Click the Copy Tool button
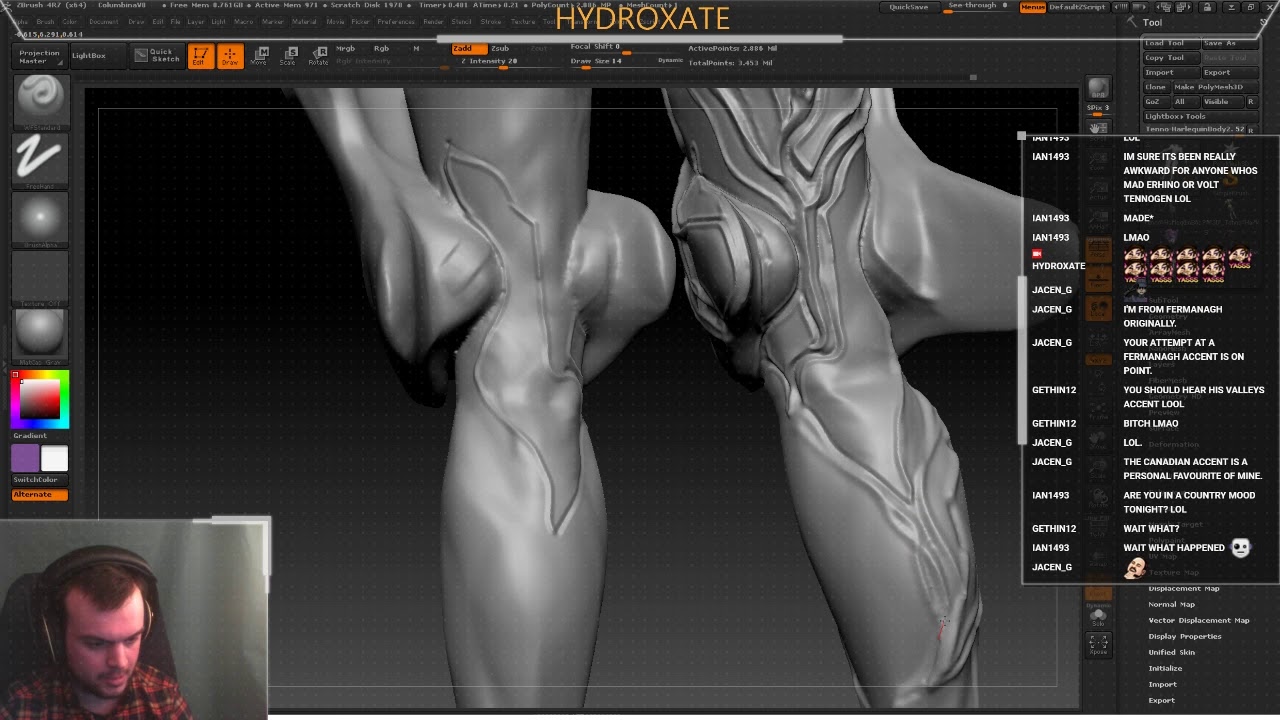 coord(1170,57)
